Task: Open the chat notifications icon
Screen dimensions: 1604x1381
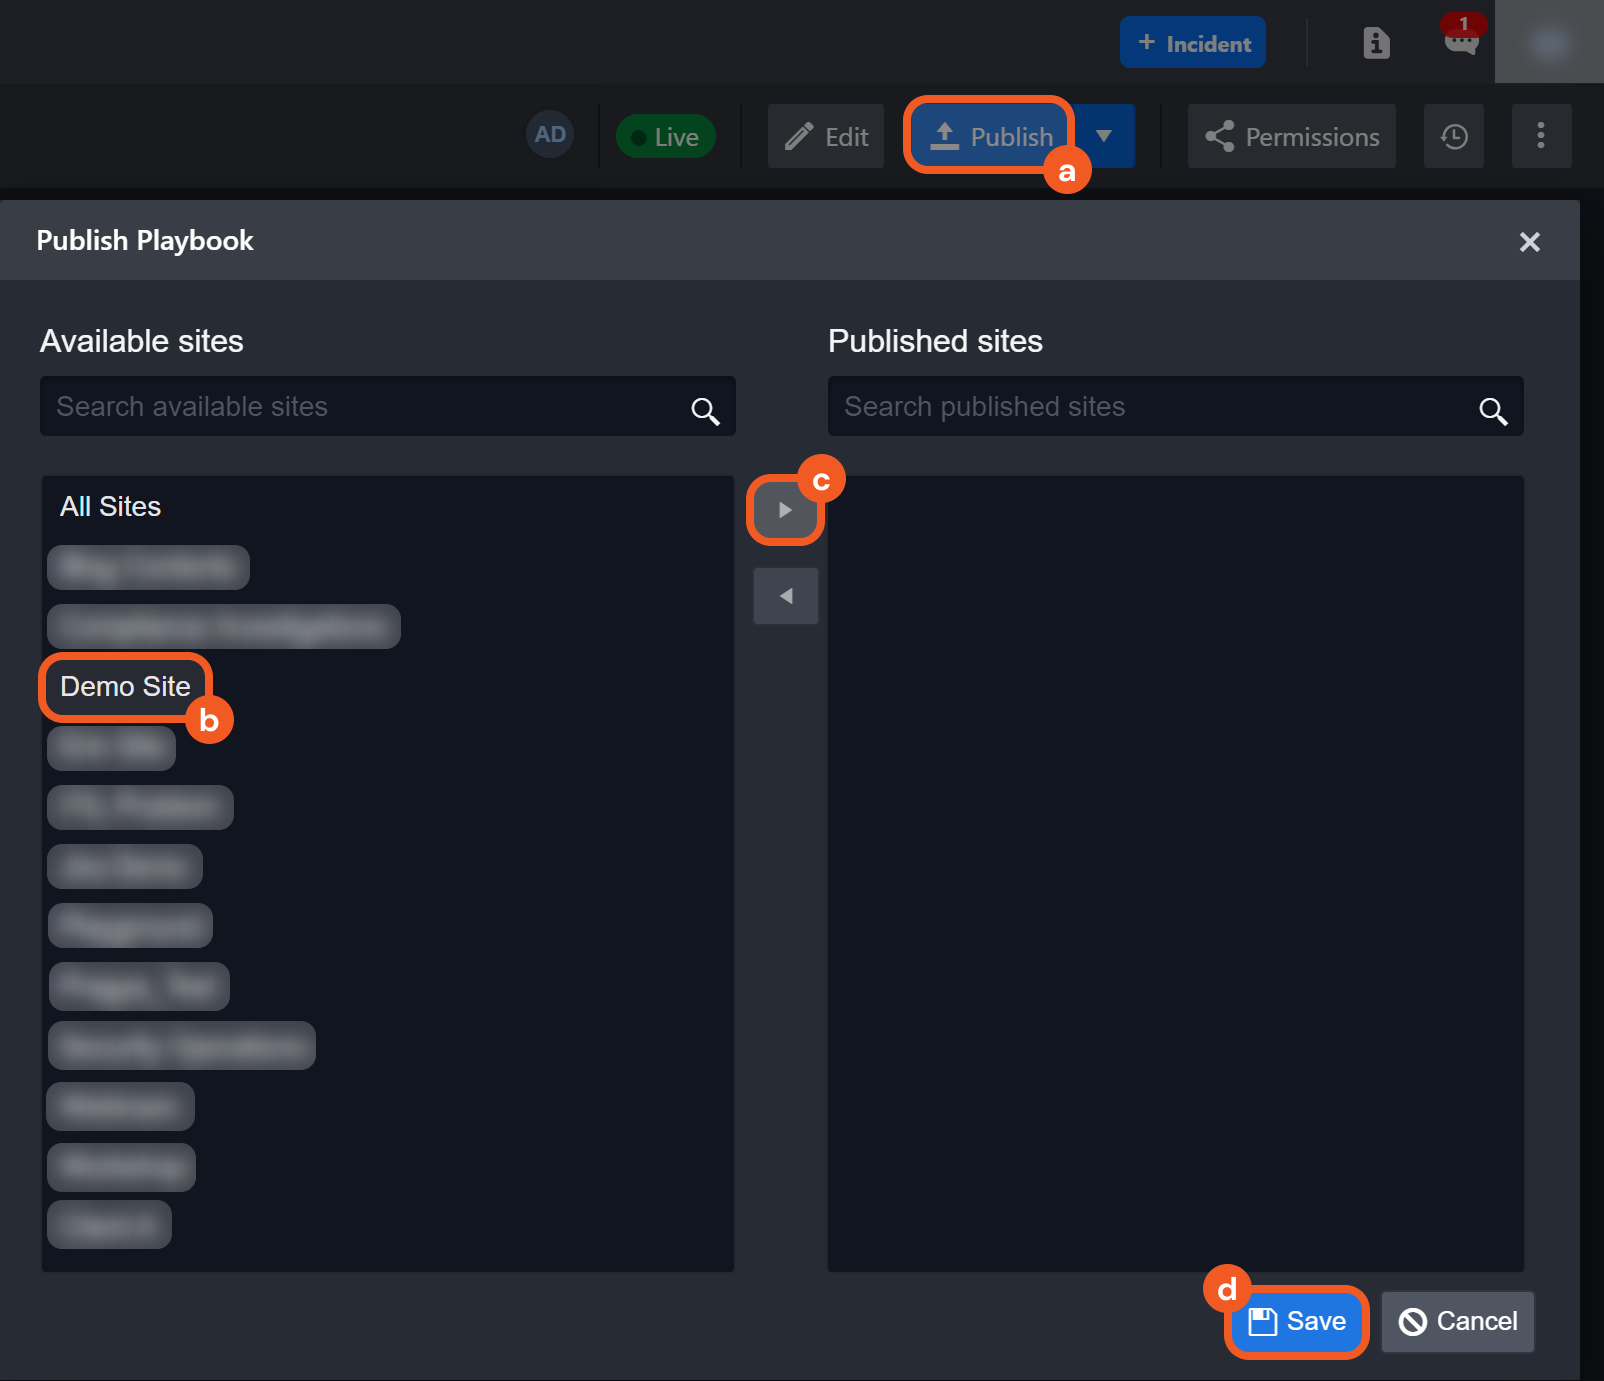Action: pos(1461,41)
